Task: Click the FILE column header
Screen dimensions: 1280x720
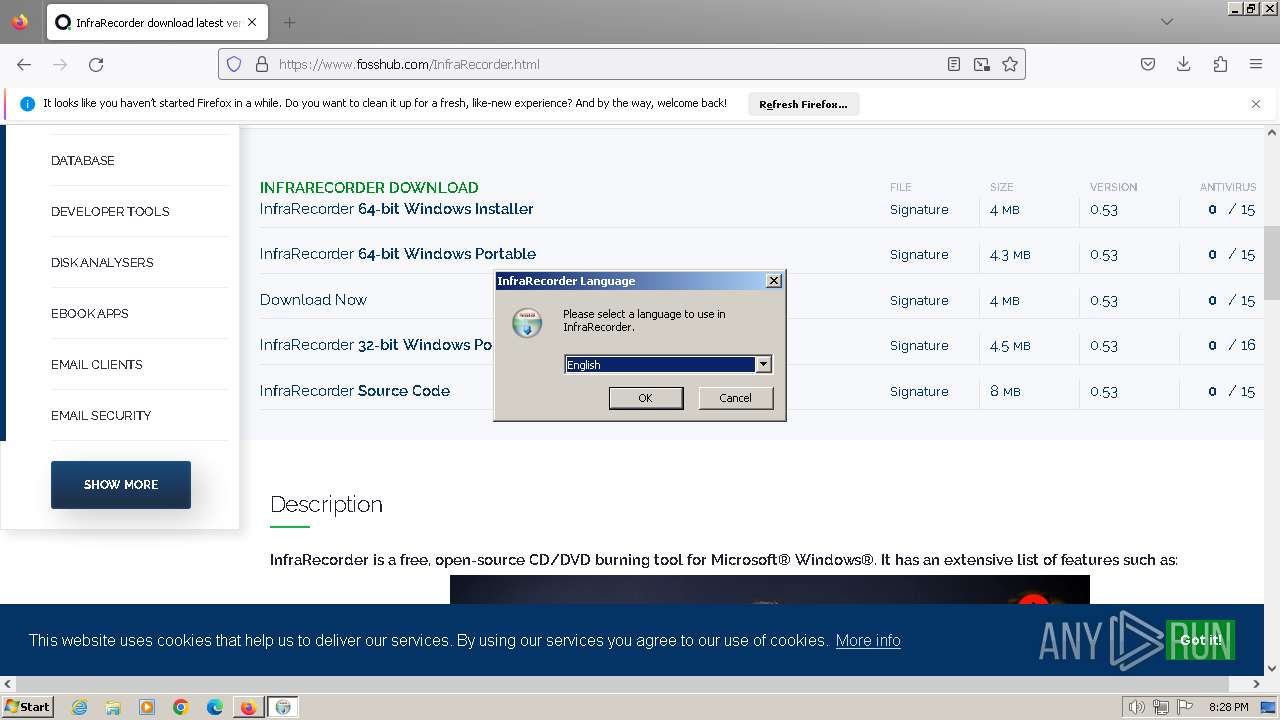Action: pos(901,187)
